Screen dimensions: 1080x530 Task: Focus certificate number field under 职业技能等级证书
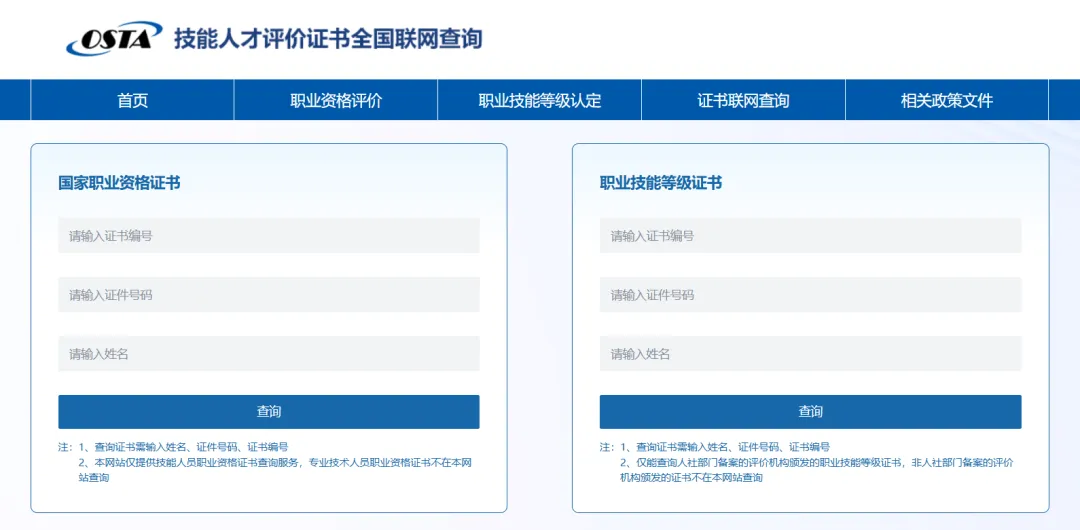[x=811, y=236]
